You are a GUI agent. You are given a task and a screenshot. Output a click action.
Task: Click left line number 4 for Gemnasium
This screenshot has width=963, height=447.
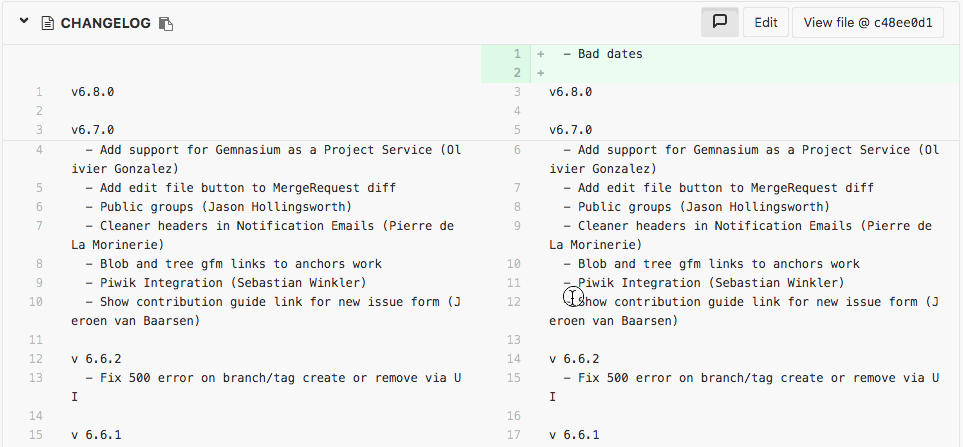click(39, 150)
